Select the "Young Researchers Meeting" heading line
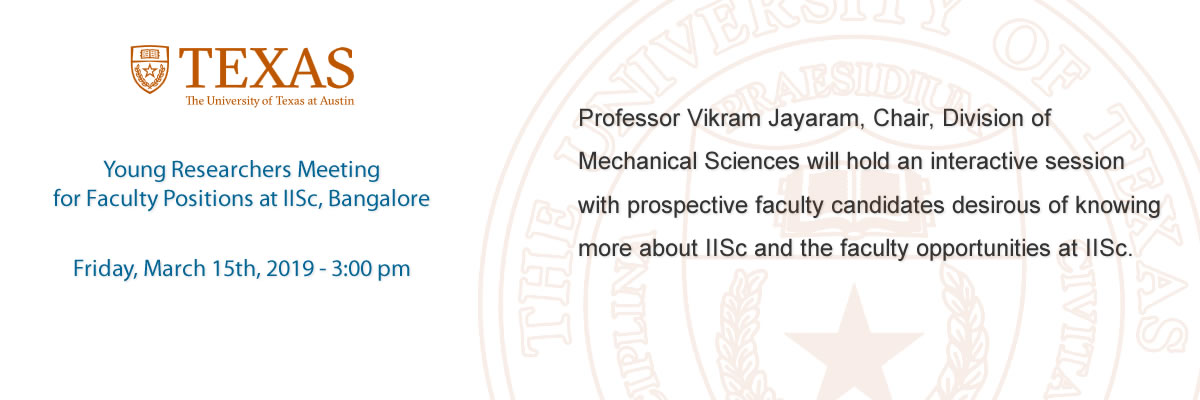 coord(241,169)
